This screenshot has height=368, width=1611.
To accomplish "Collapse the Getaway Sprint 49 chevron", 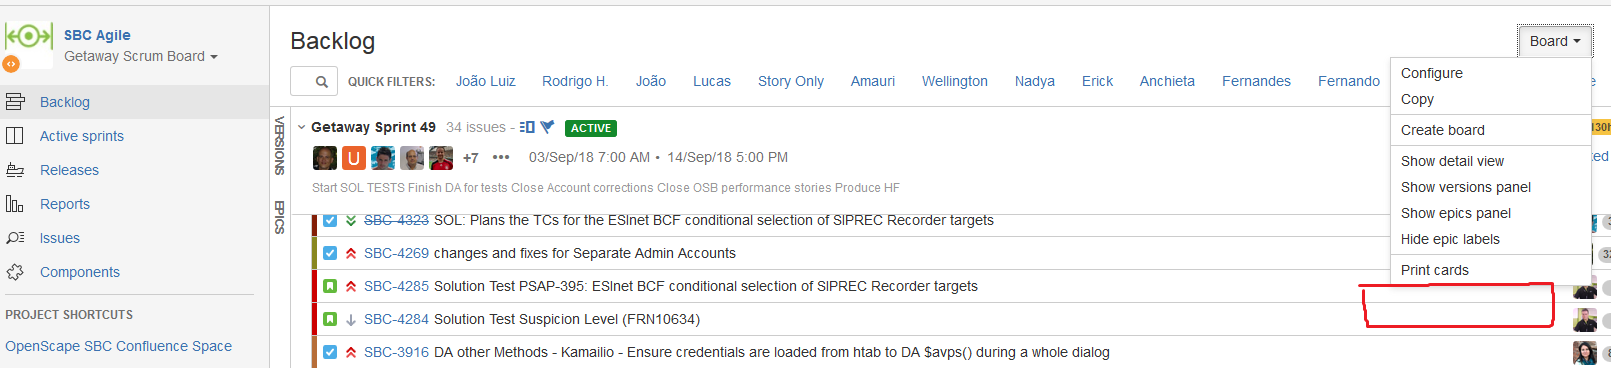I will click(300, 128).
